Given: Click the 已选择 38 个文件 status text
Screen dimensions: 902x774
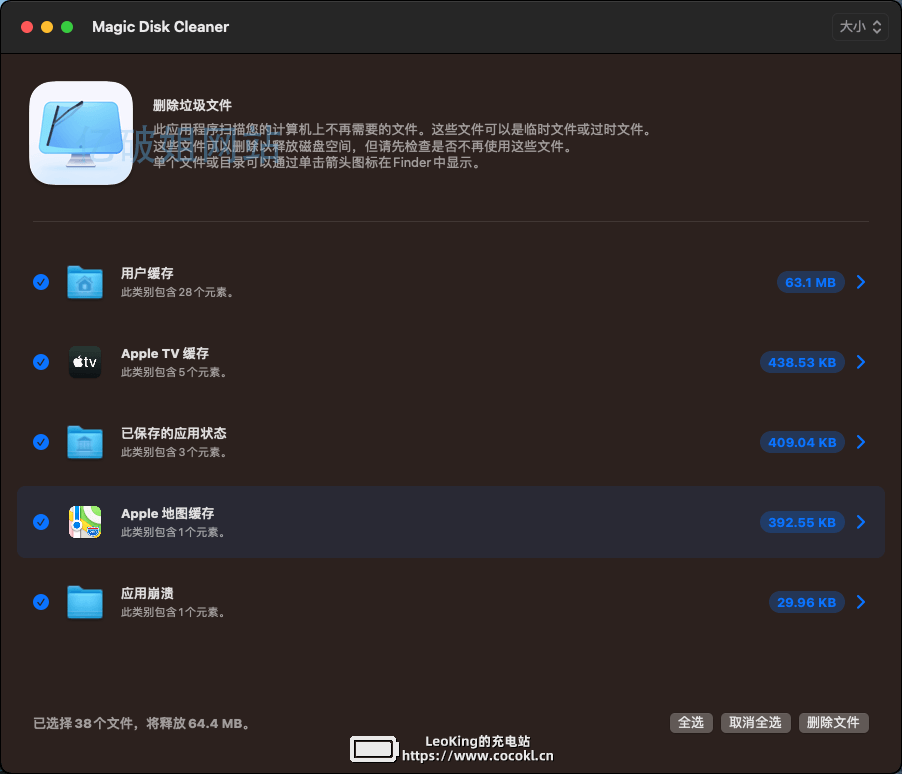Looking at the screenshot, I should click(142, 723).
